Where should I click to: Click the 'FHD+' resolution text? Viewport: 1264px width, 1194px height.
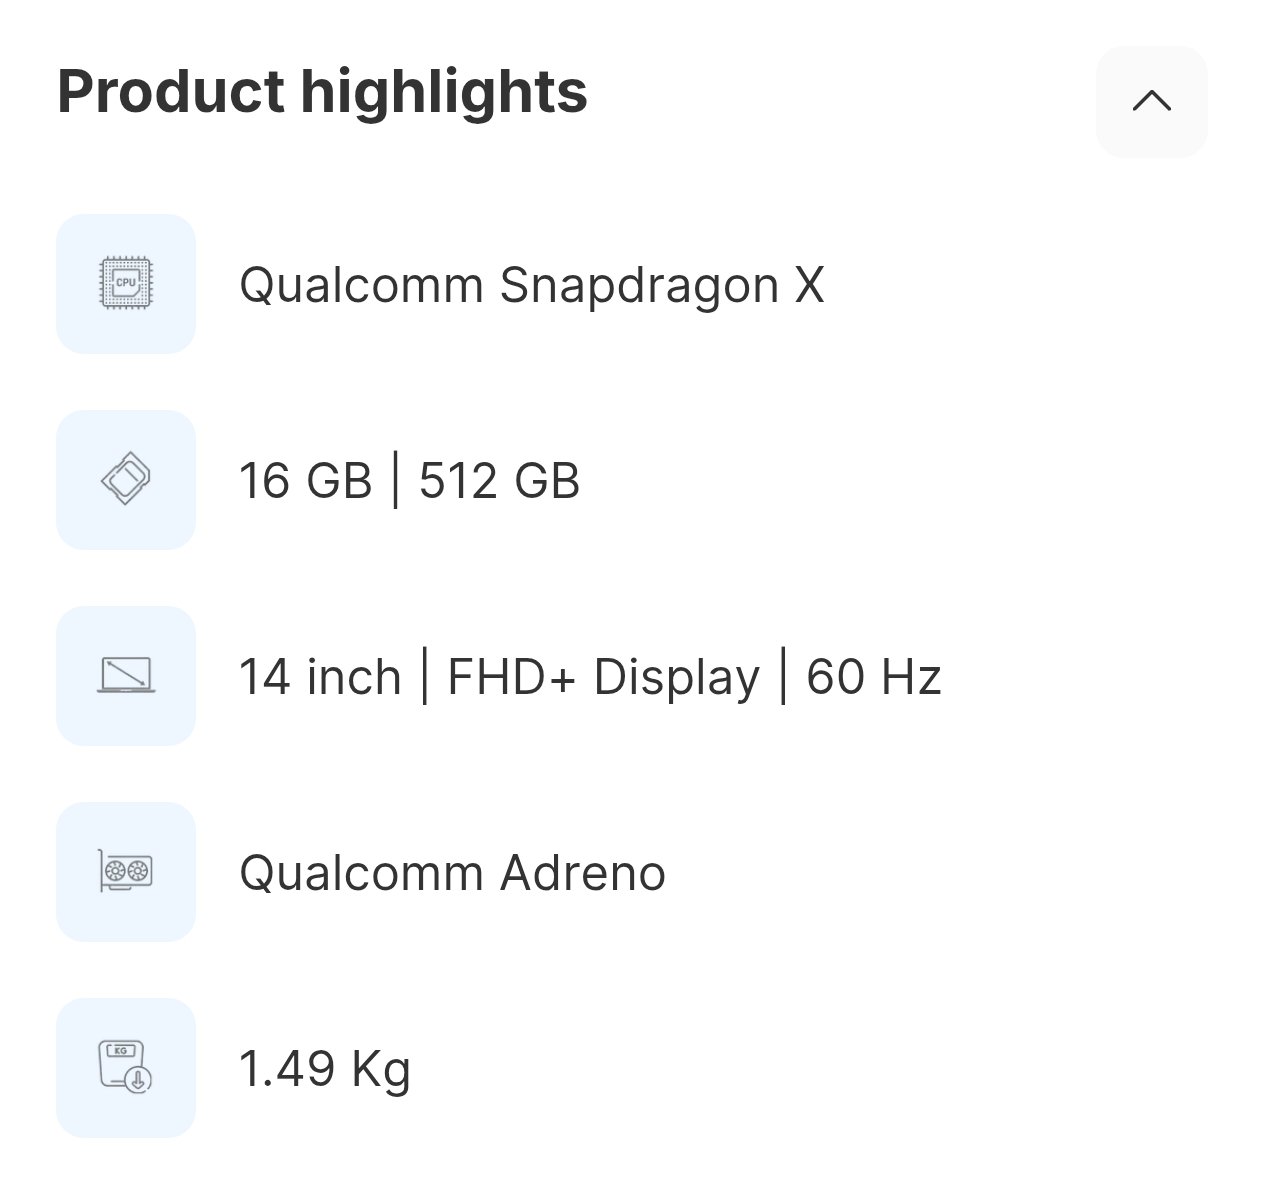tap(511, 677)
